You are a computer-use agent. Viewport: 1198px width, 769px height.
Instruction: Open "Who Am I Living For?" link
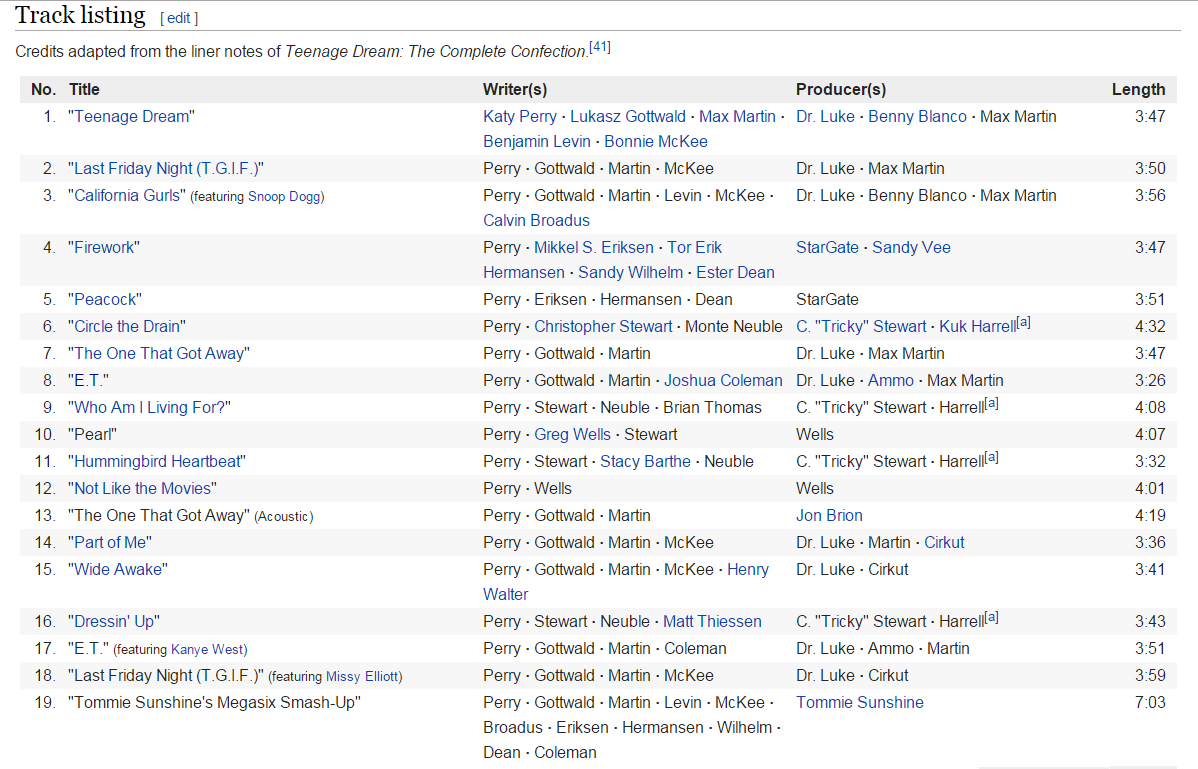point(149,407)
